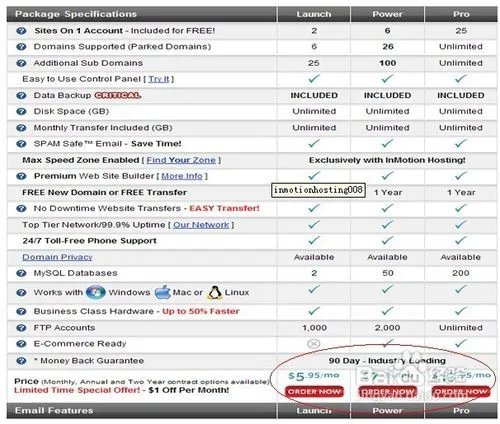Click INCLUDED Data Backup value under Launch
The image size is (500, 424).
(314, 96)
